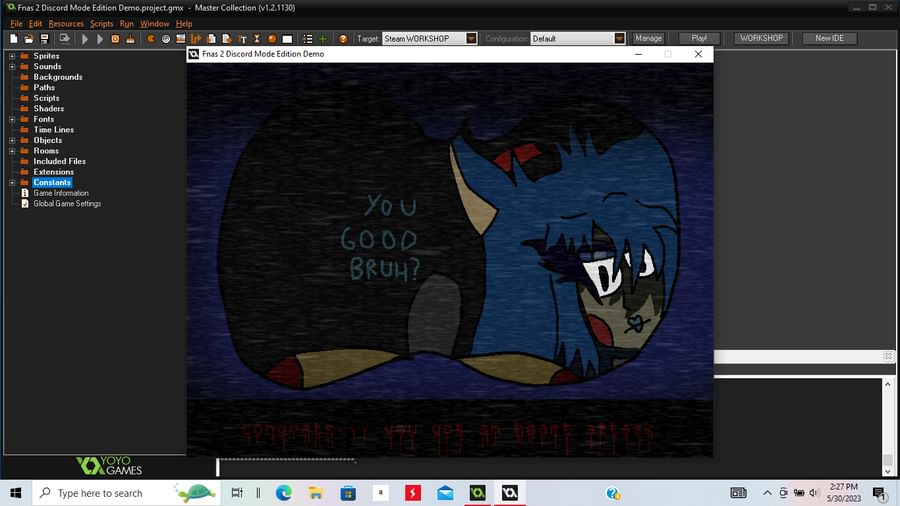Expand the Sprites folder
The image size is (900, 506).
[x=12, y=56]
